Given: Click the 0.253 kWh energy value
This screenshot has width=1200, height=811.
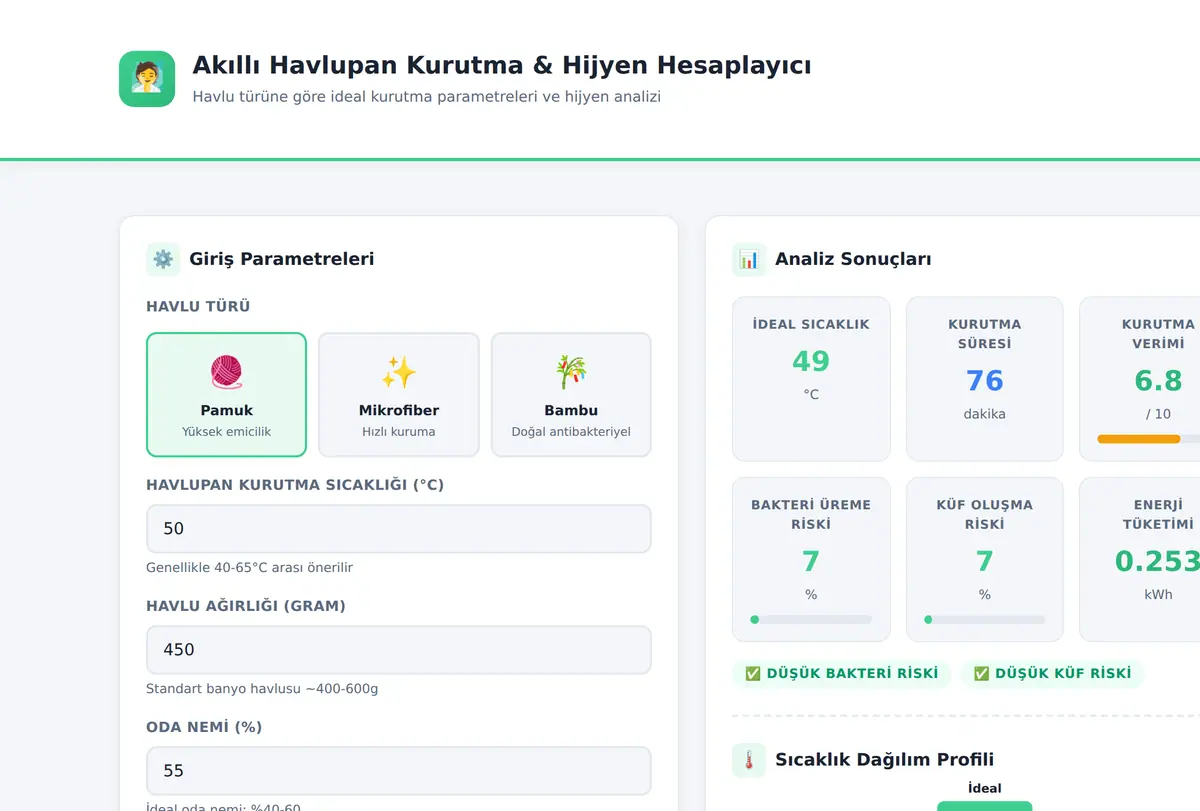Looking at the screenshot, I should coord(1158,562).
